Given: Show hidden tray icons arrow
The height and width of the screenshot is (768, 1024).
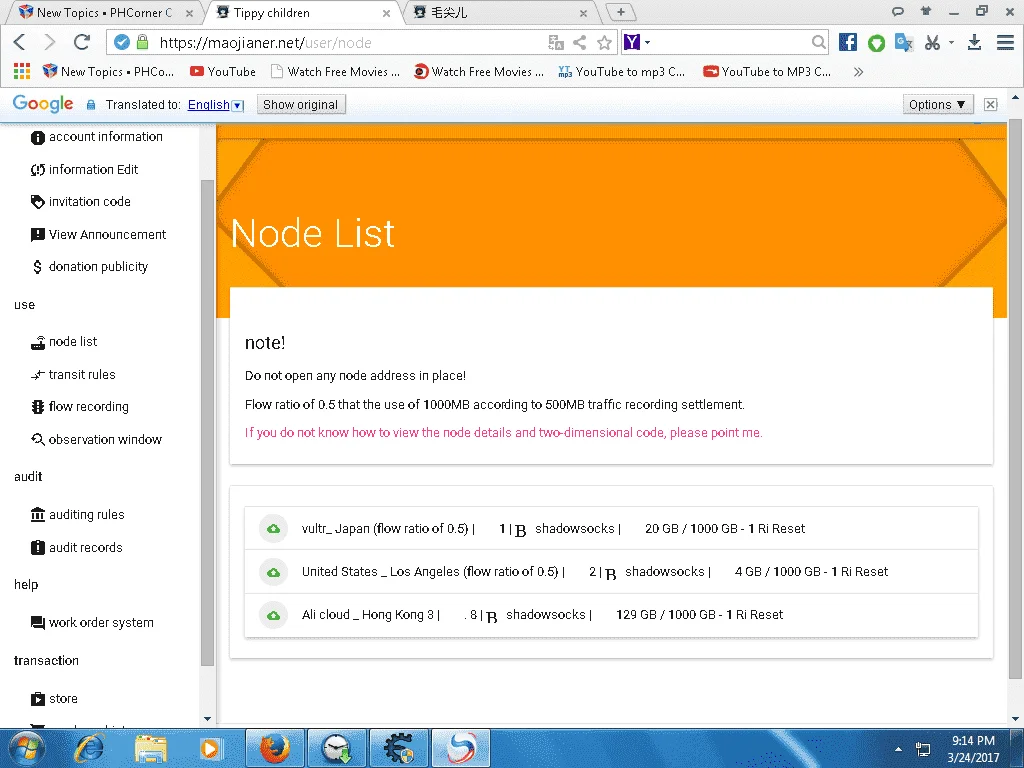Looking at the screenshot, I should 899,749.
